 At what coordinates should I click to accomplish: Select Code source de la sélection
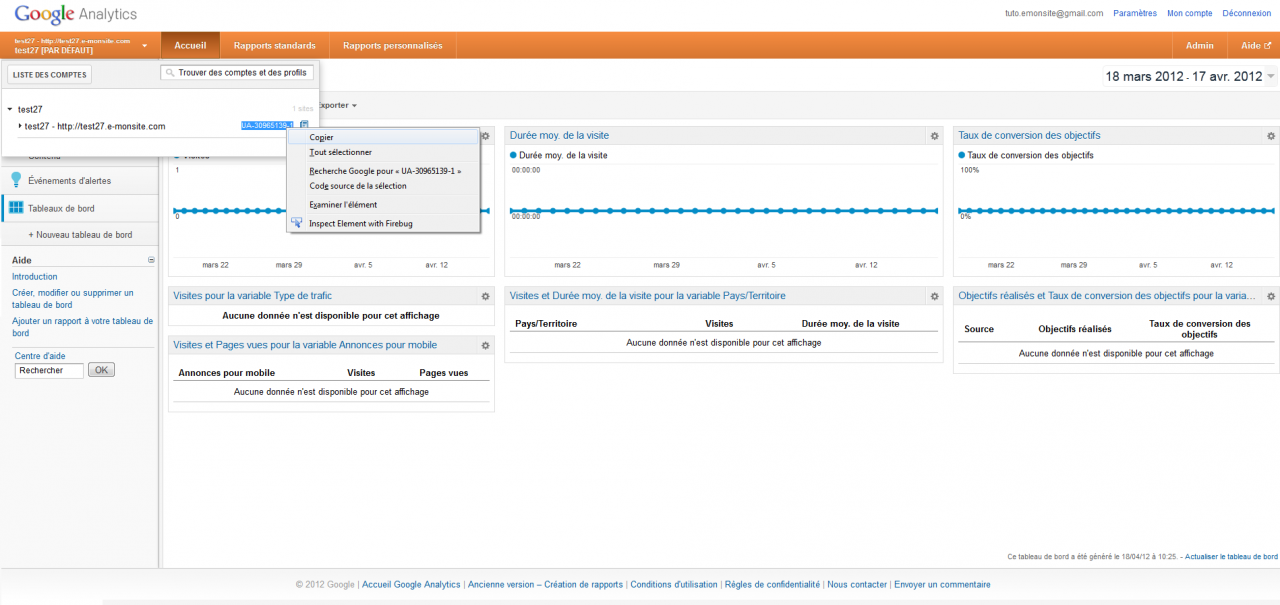[x=383, y=186]
